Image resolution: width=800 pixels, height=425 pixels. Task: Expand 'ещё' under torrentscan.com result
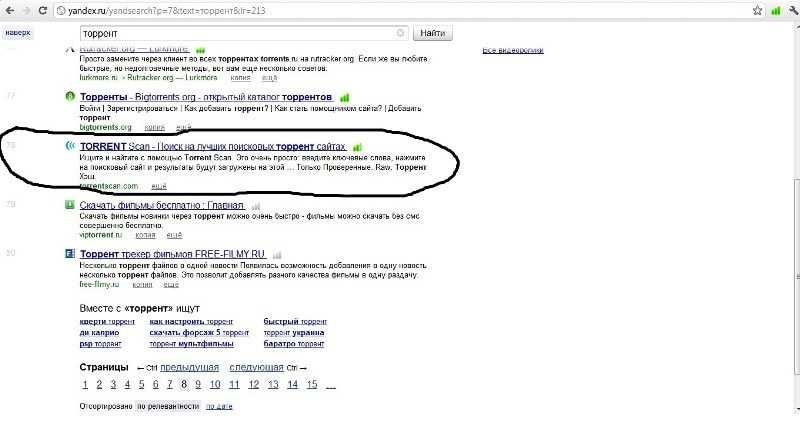pos(158,186)
